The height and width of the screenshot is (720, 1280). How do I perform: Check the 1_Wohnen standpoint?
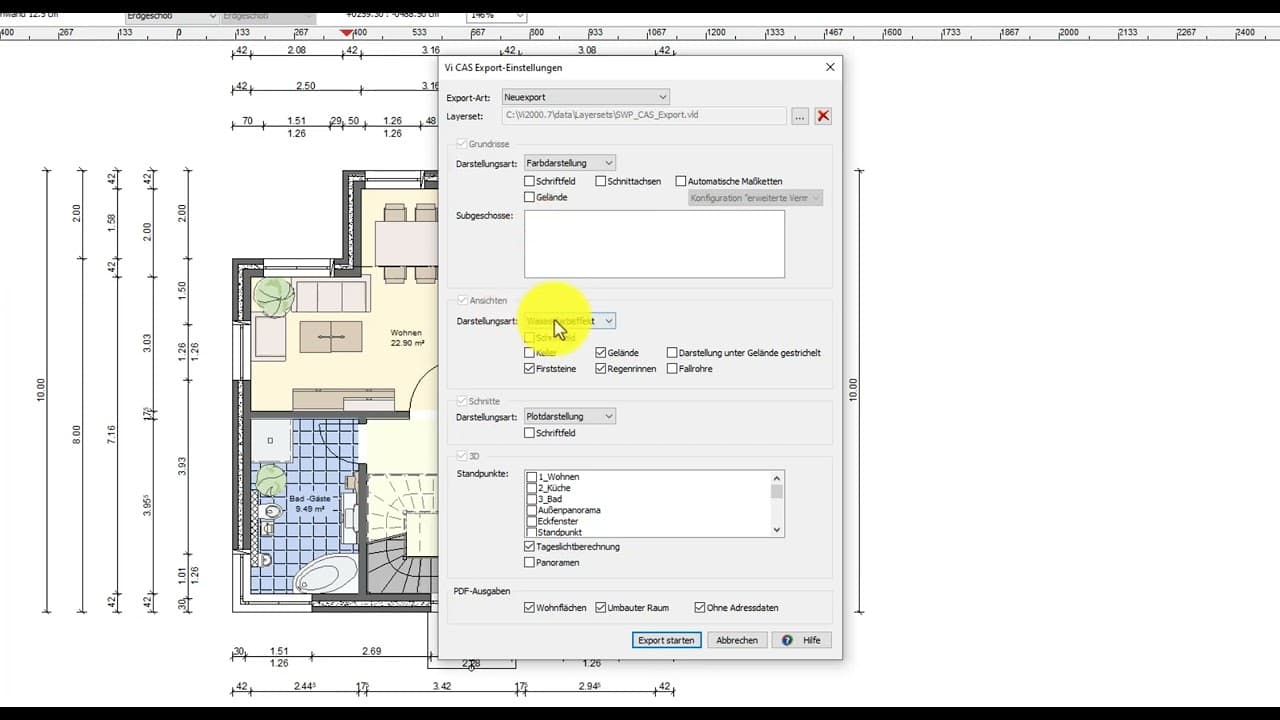[532, 477]
